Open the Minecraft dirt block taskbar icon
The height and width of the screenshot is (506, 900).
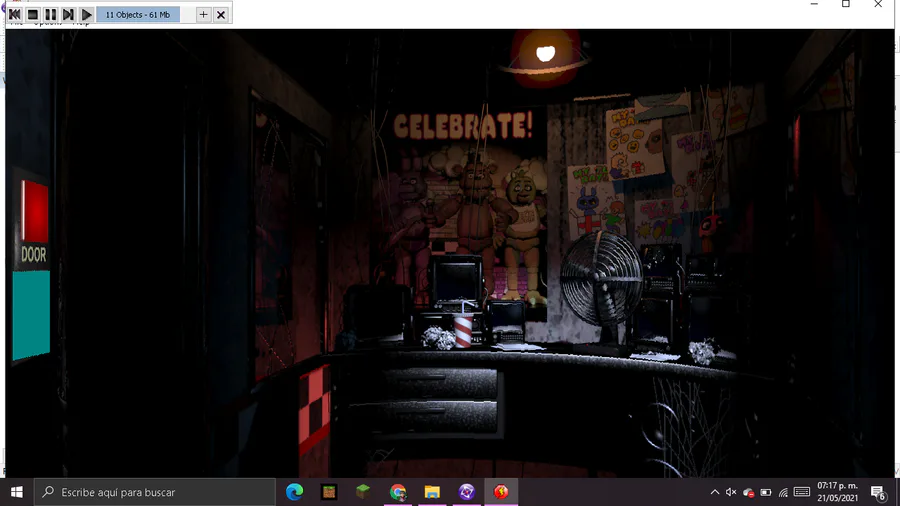(329, 492)
